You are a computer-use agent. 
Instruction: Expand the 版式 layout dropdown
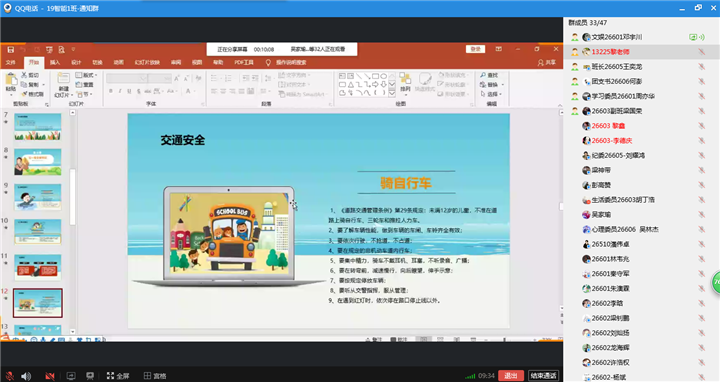pos(86,75)
